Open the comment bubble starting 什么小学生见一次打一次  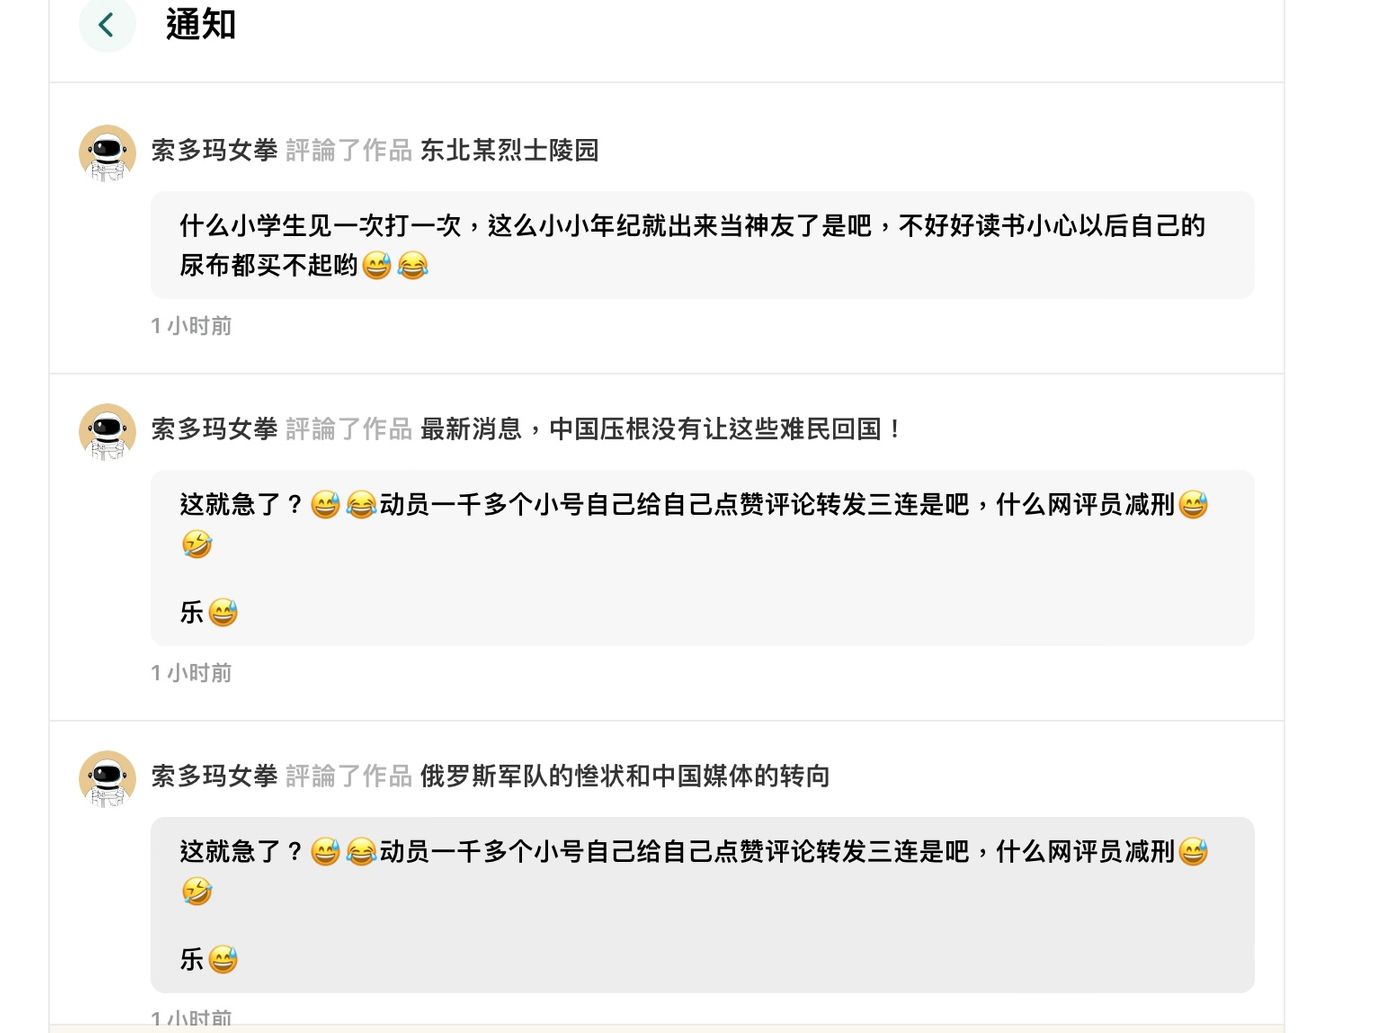(702, 245)
